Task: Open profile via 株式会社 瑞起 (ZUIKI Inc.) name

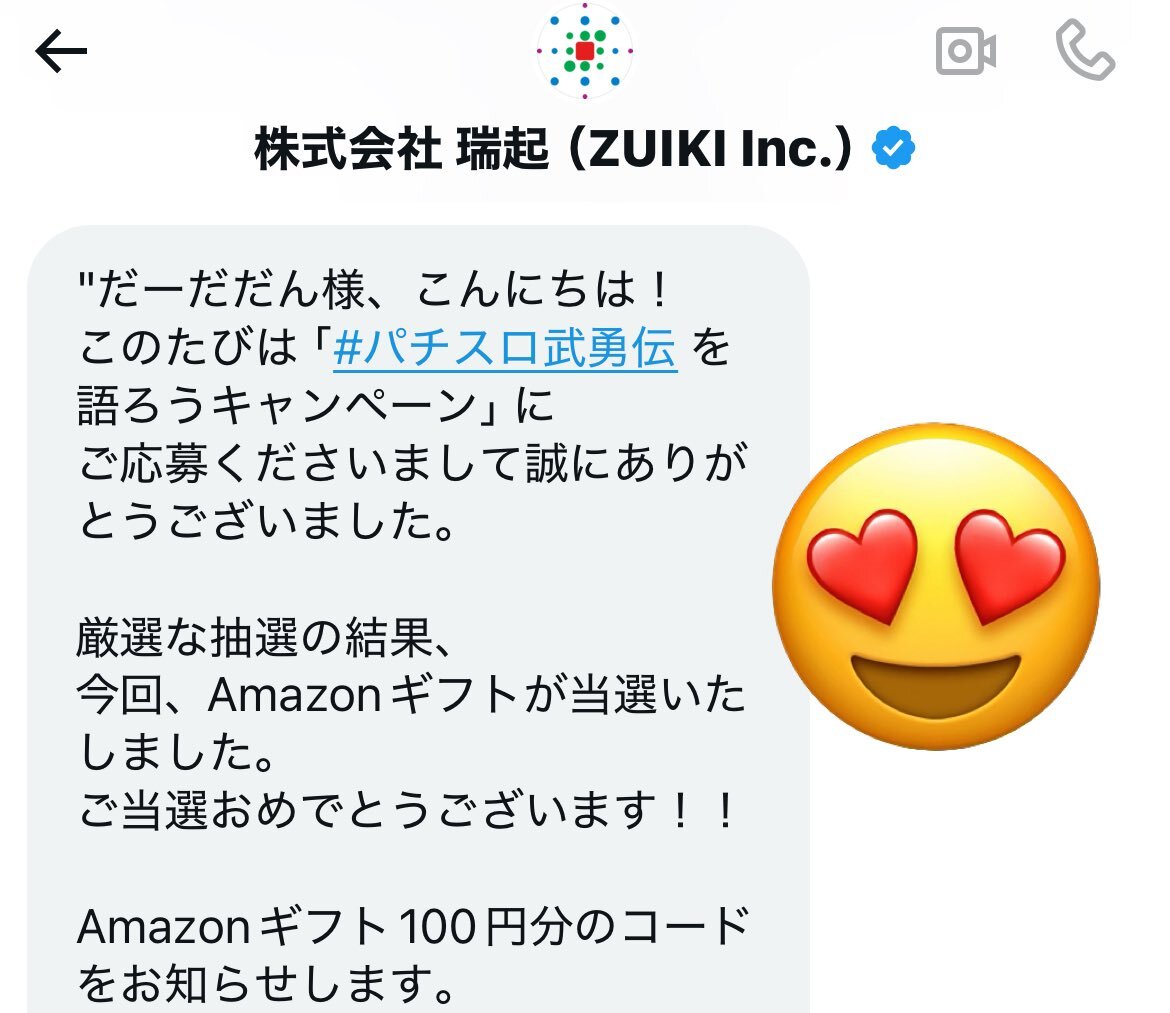Action: [x=553, y=148]
